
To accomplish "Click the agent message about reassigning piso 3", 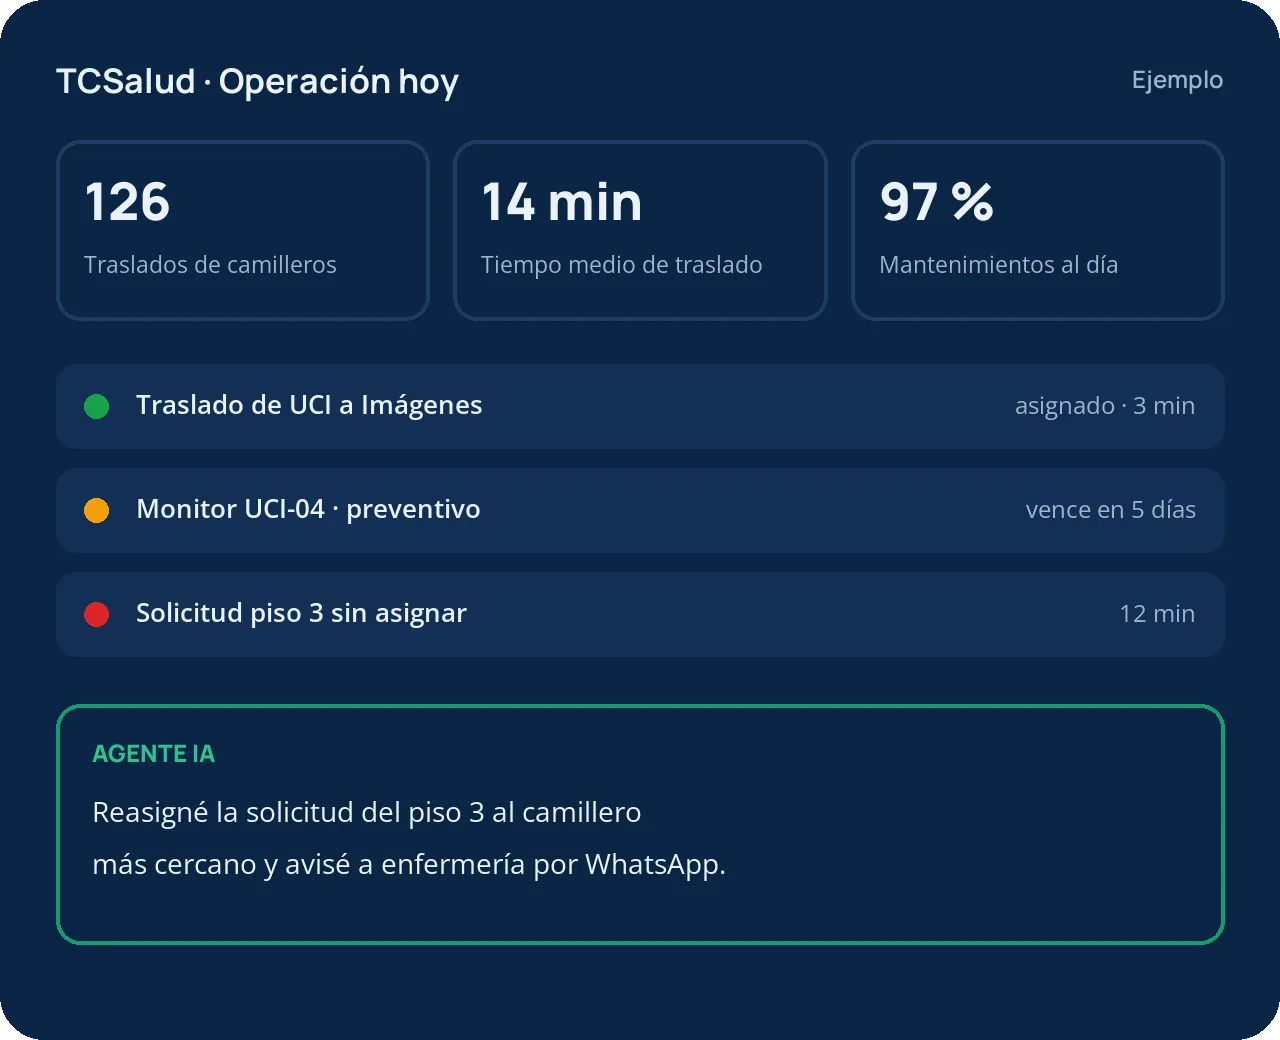I will [409, 838].
